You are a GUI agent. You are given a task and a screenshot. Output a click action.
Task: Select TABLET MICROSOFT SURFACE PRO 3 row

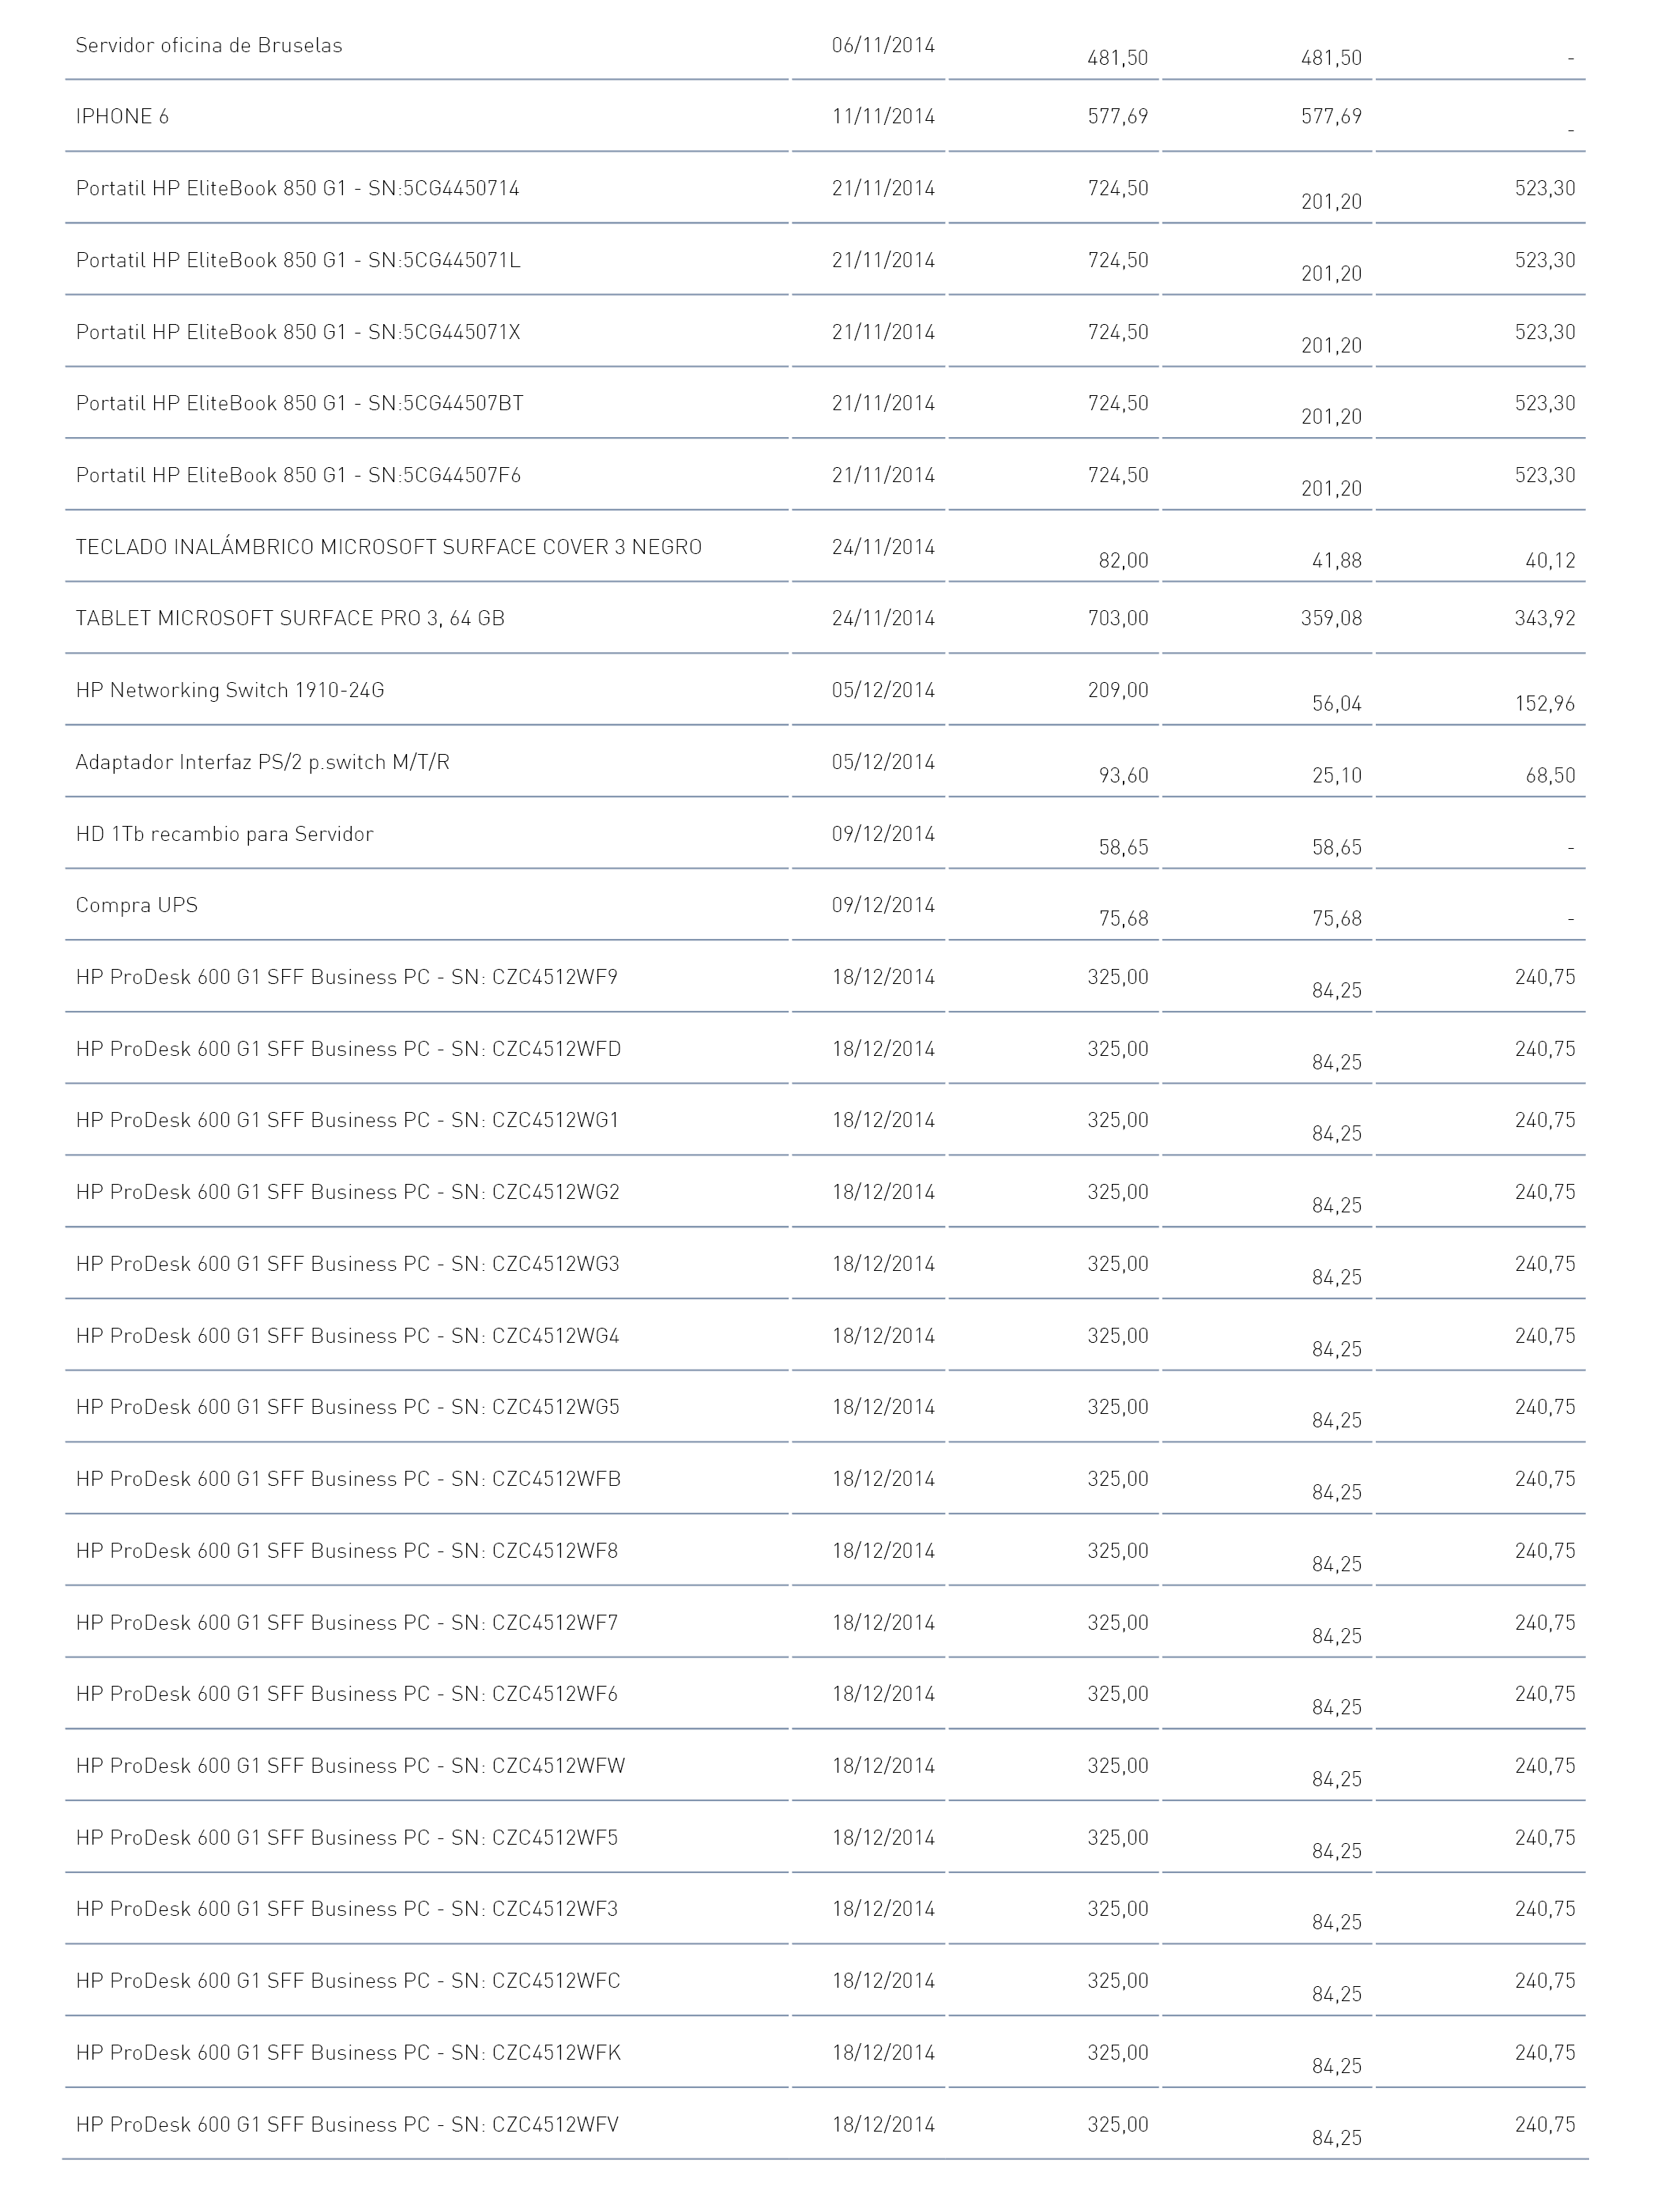(x=825, y=618)
